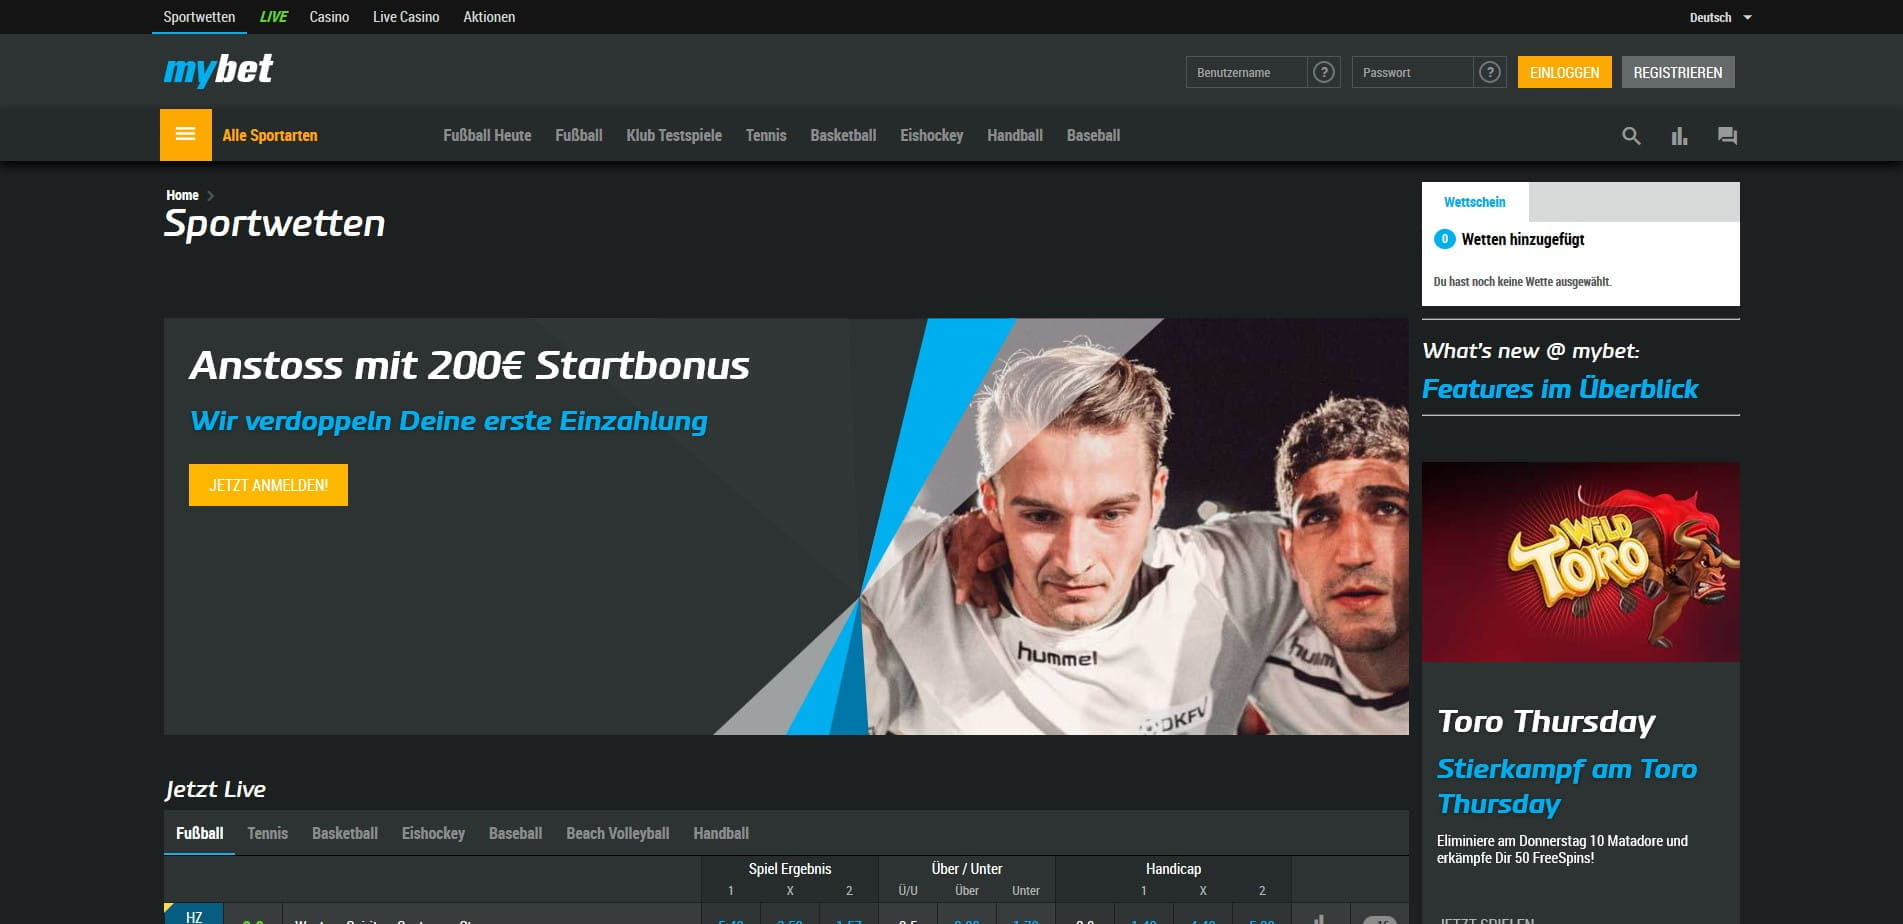Click the Benutzername input field
The height and width of the screenshot is (924, 1903).
pos(1246,72)
